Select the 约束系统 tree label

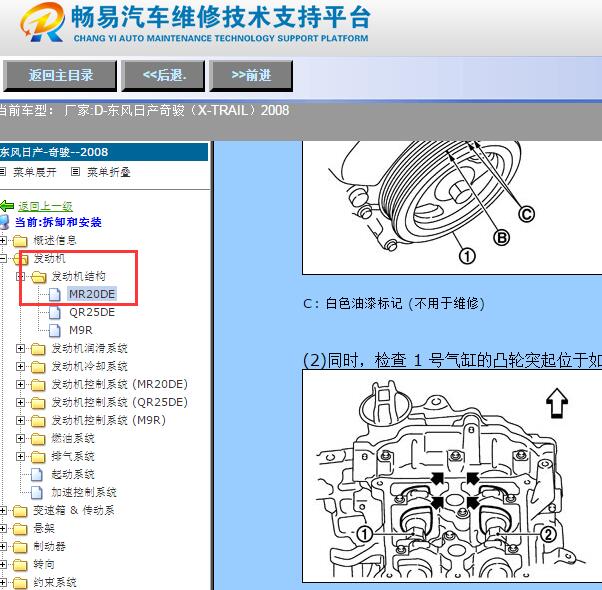pyautogui.click(x=55, y=583)
